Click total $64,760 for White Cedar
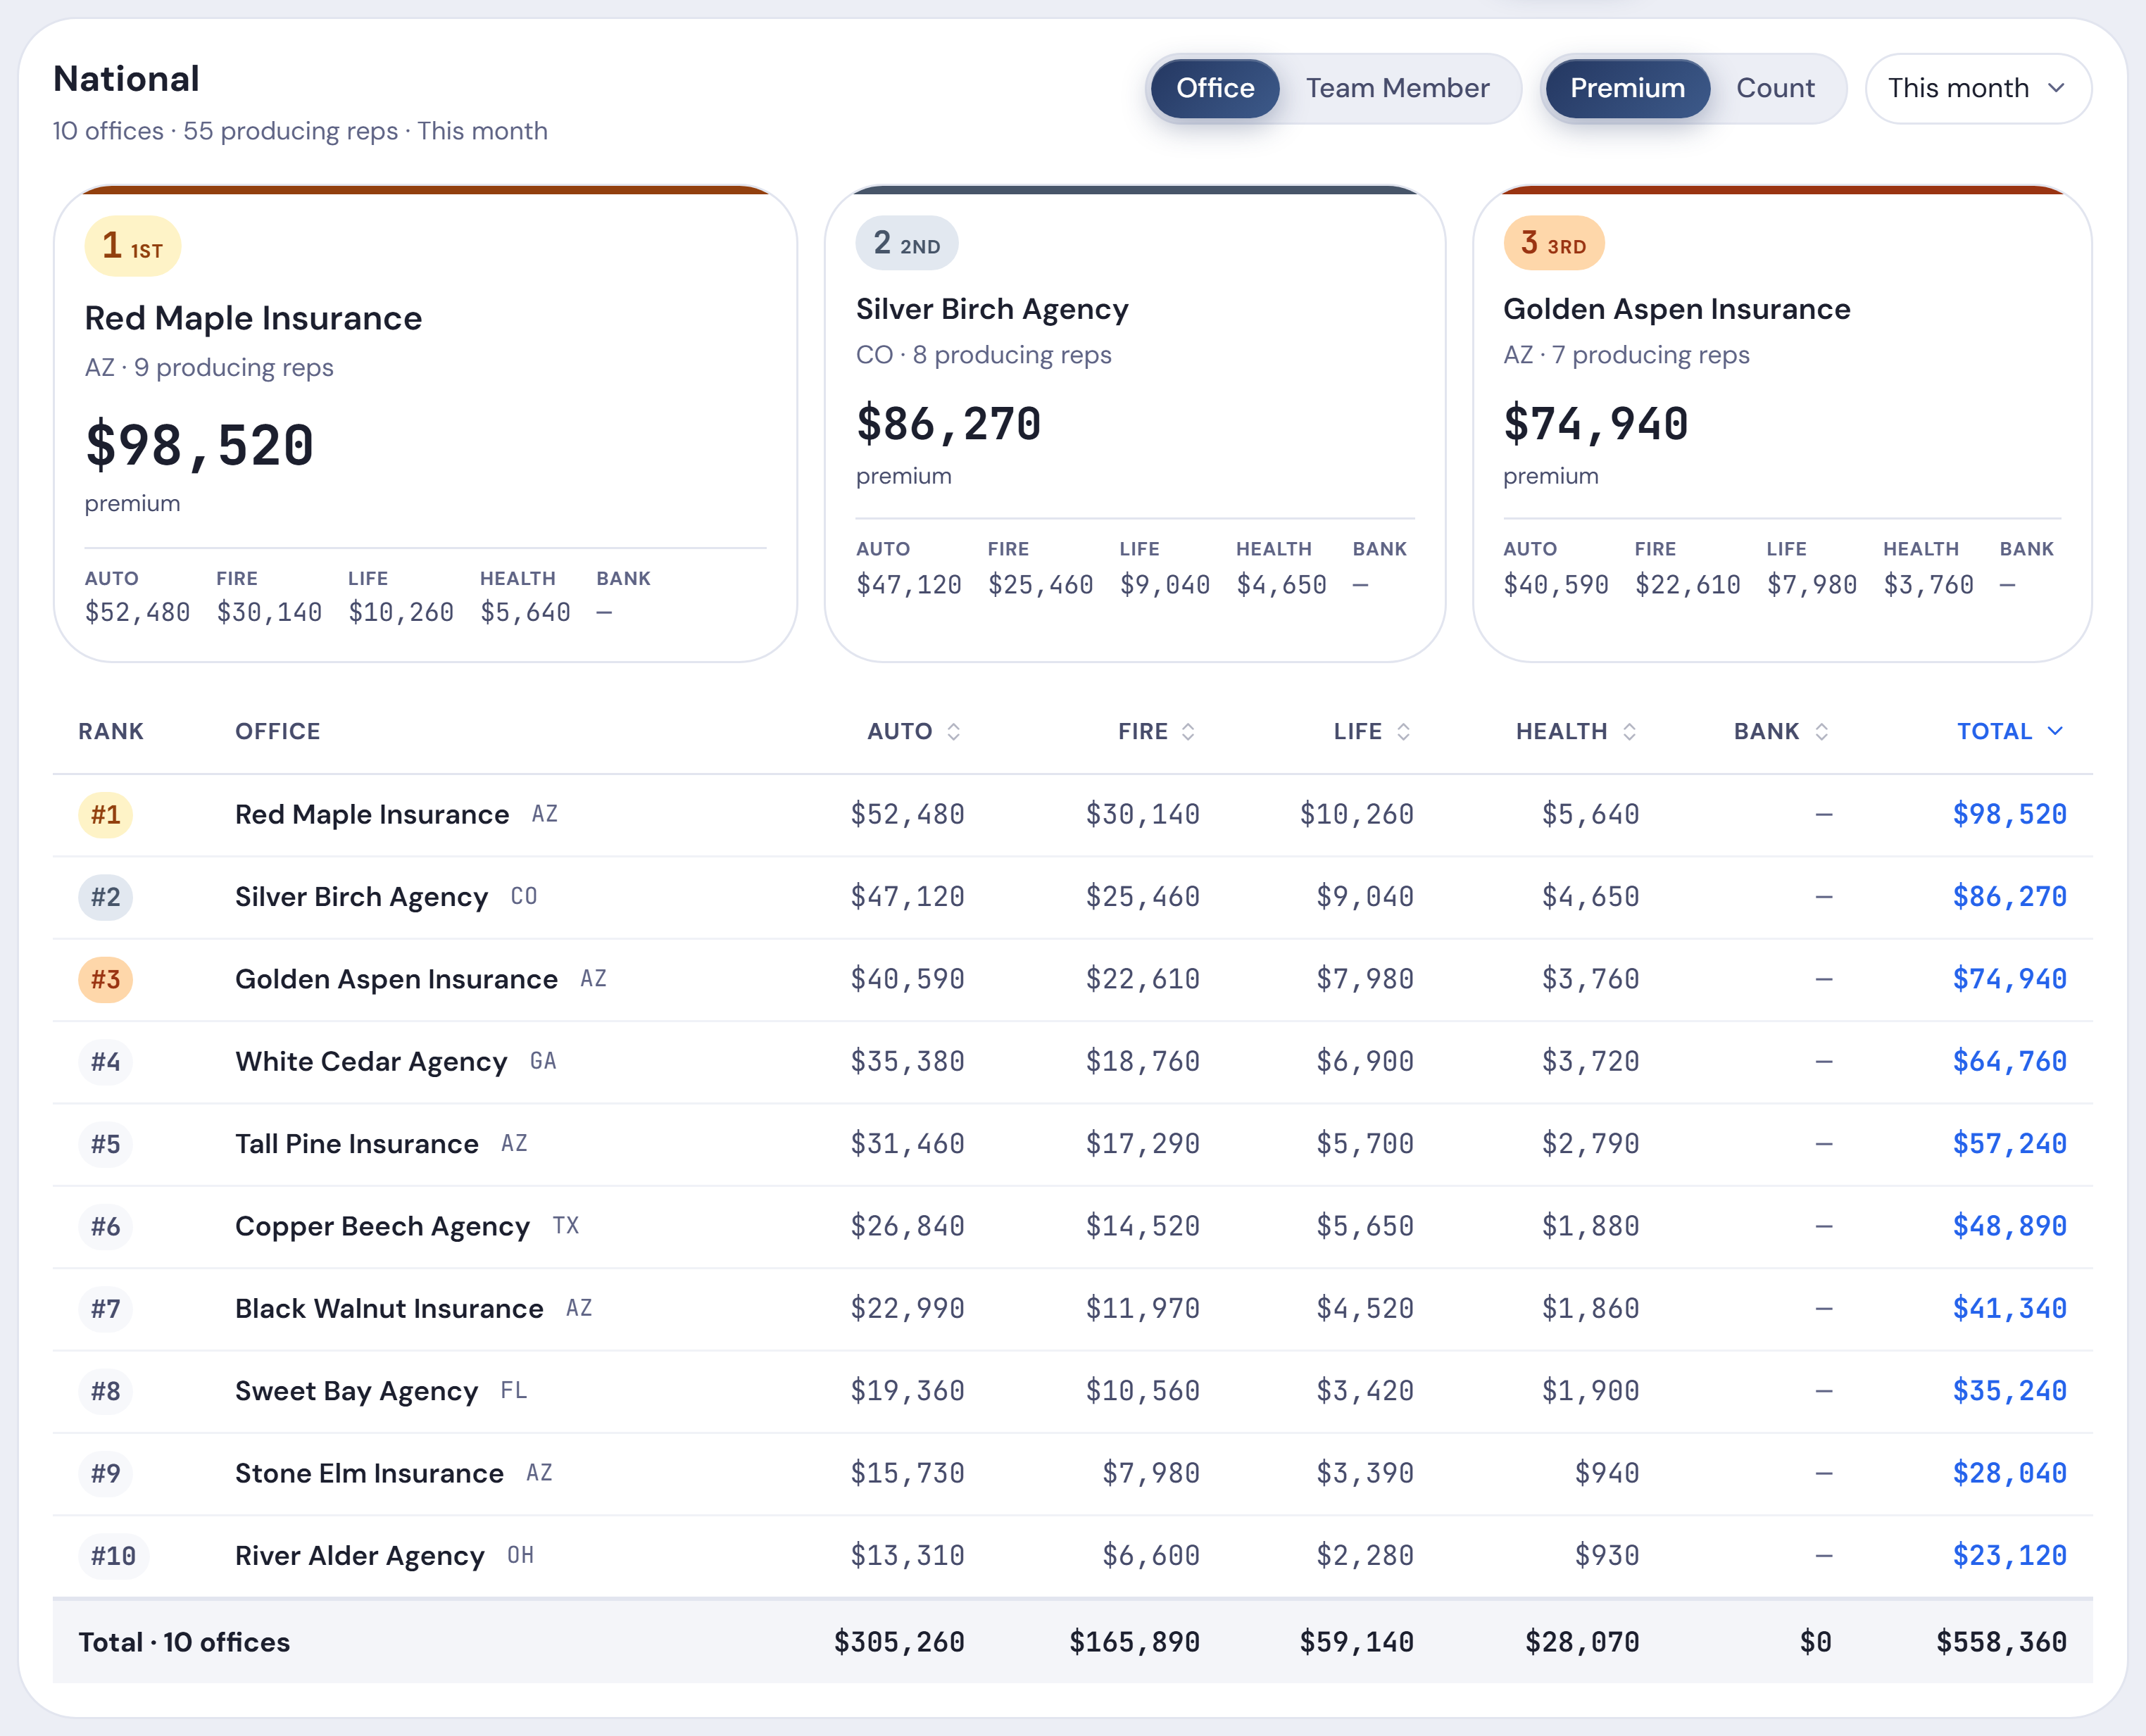Image resolution: width=2146 pixels, height=1736 pixels. (2009, 1061)
